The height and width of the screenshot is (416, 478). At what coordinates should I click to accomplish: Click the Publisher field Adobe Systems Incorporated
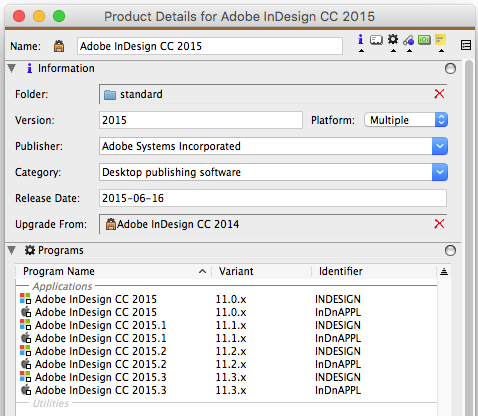(266, 146)
